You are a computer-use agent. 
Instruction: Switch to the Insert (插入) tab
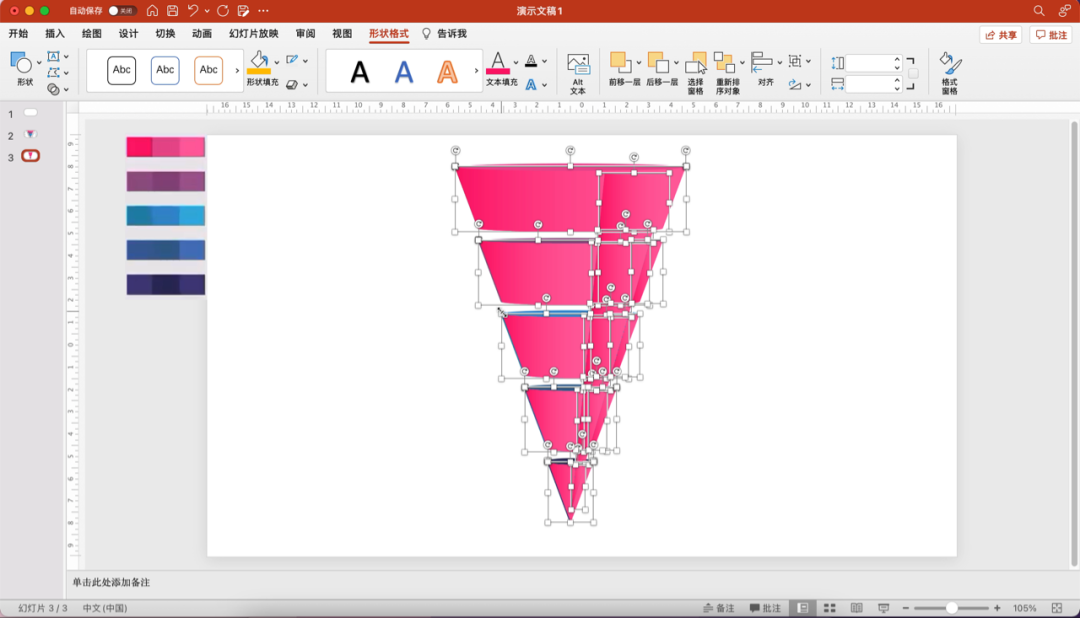(55, 33)
